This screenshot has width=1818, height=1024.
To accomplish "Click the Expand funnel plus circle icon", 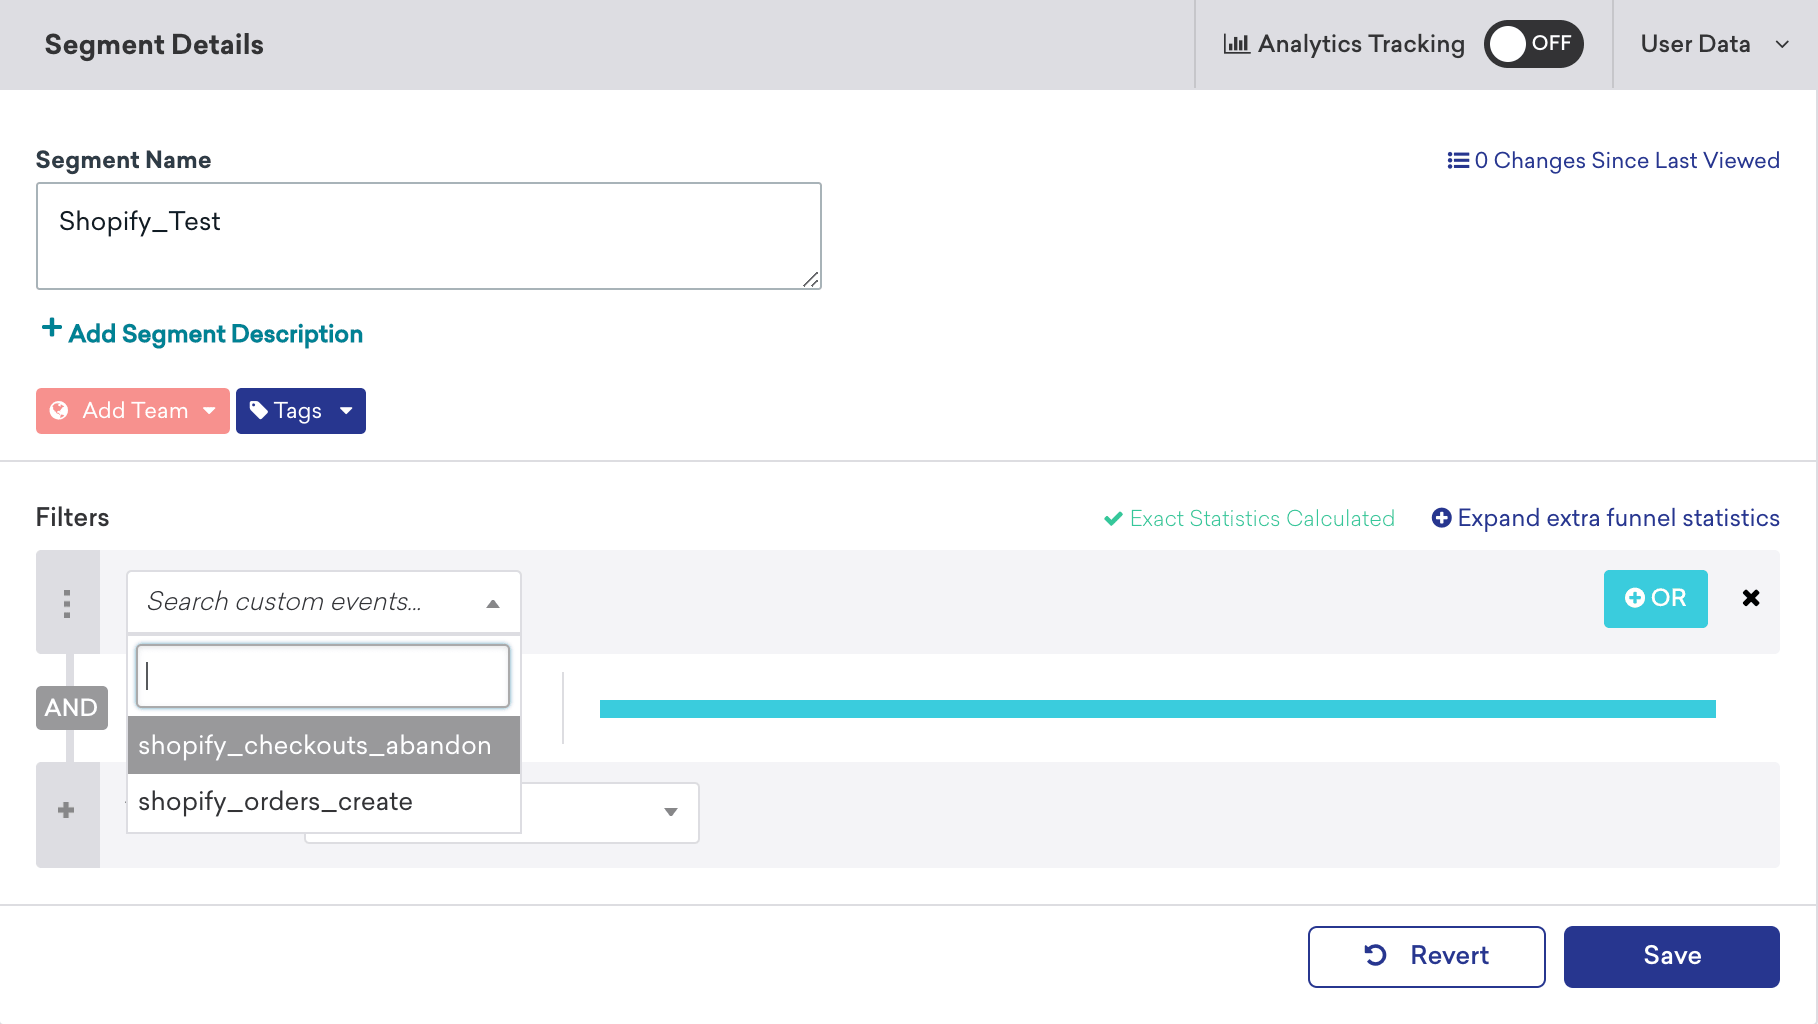I will click(1441, 518).
